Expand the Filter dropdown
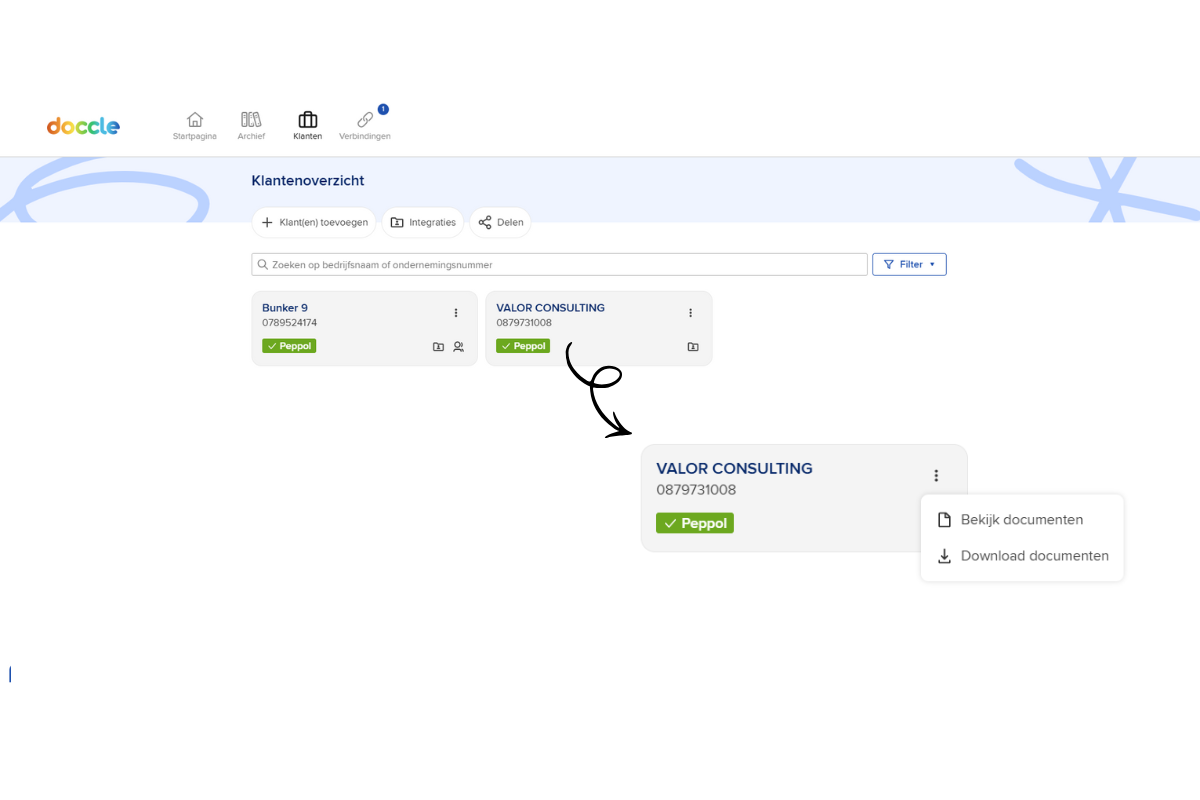The width and height of the screenshot is (1200, 800). pos(909,264)
